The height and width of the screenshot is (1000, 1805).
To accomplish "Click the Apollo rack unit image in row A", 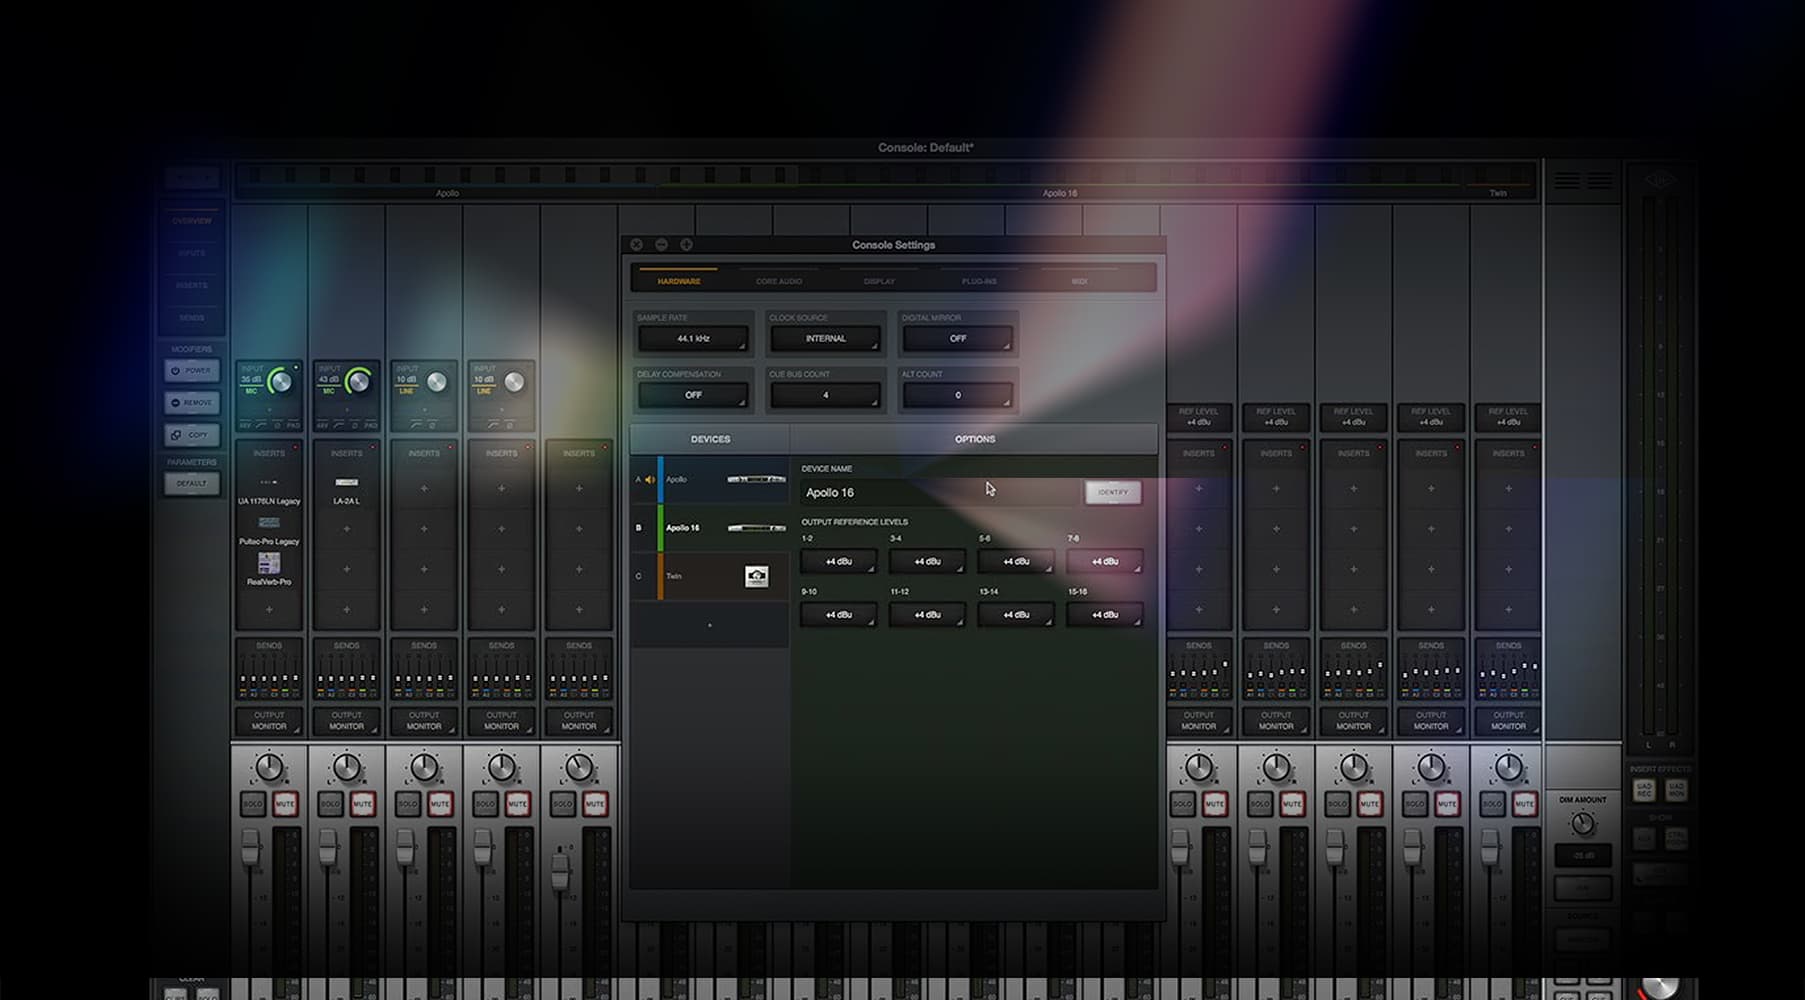I will 756,479.
